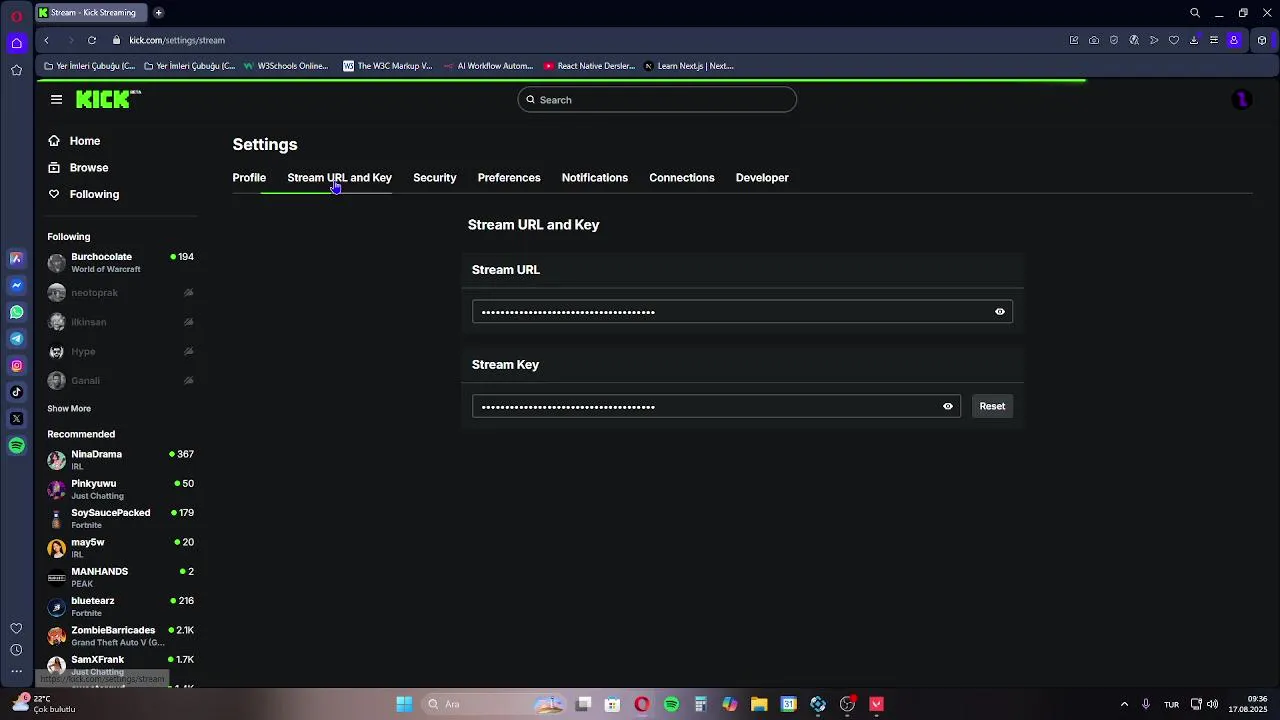Viewport: 1280px width, 720px height.
Task: Open the Preferences tab
Action: pos(509,178)
